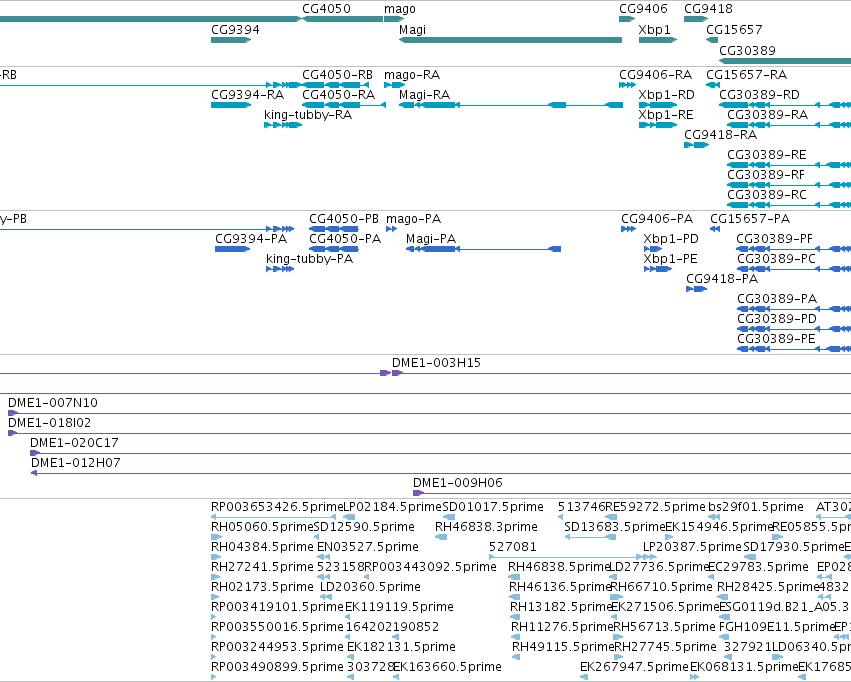Open the CG30389-RC transcript label
This screenshot has width=851, height=682.
[767, 195]
